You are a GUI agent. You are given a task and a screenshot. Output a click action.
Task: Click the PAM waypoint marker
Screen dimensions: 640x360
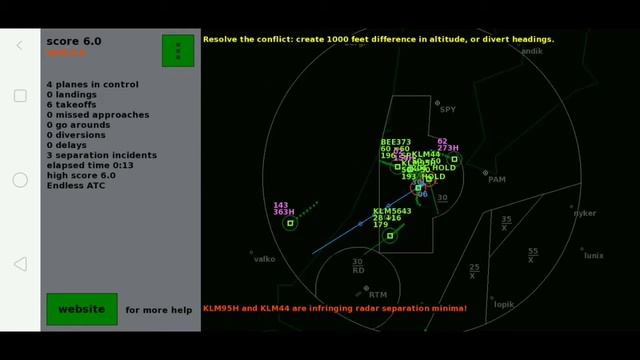[x=485, y=173]
